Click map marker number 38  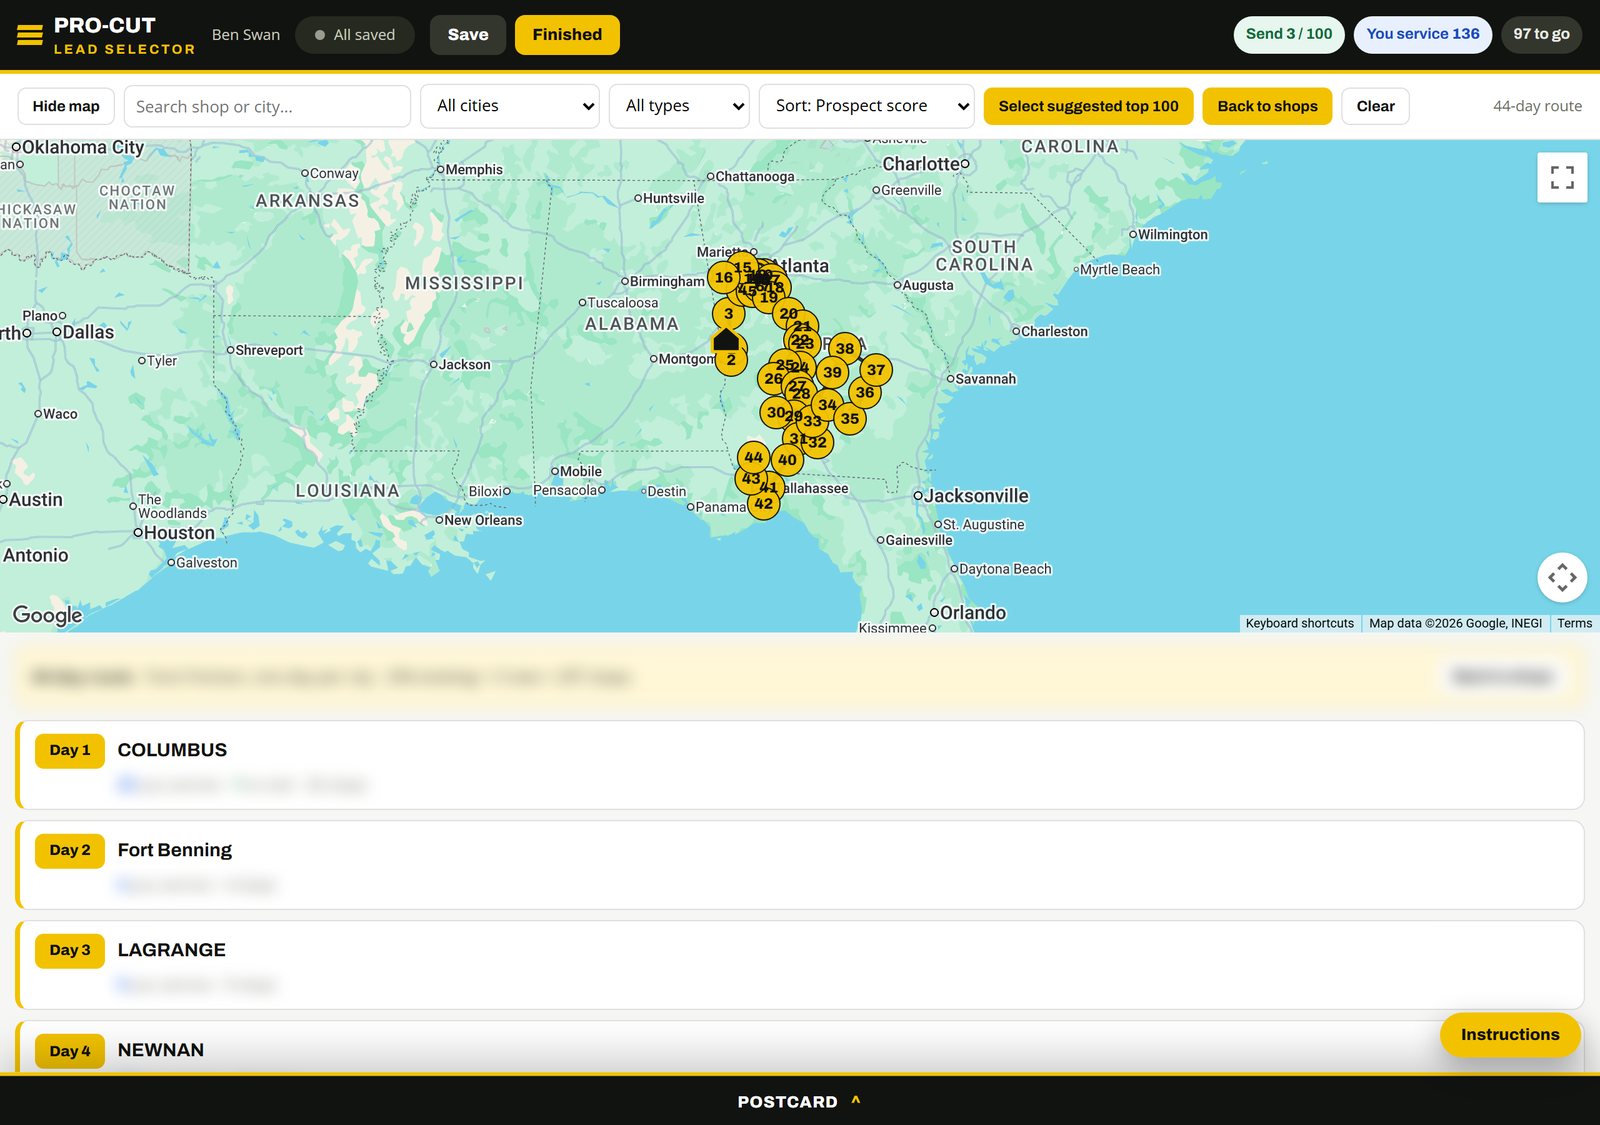[x=845, y=349]
